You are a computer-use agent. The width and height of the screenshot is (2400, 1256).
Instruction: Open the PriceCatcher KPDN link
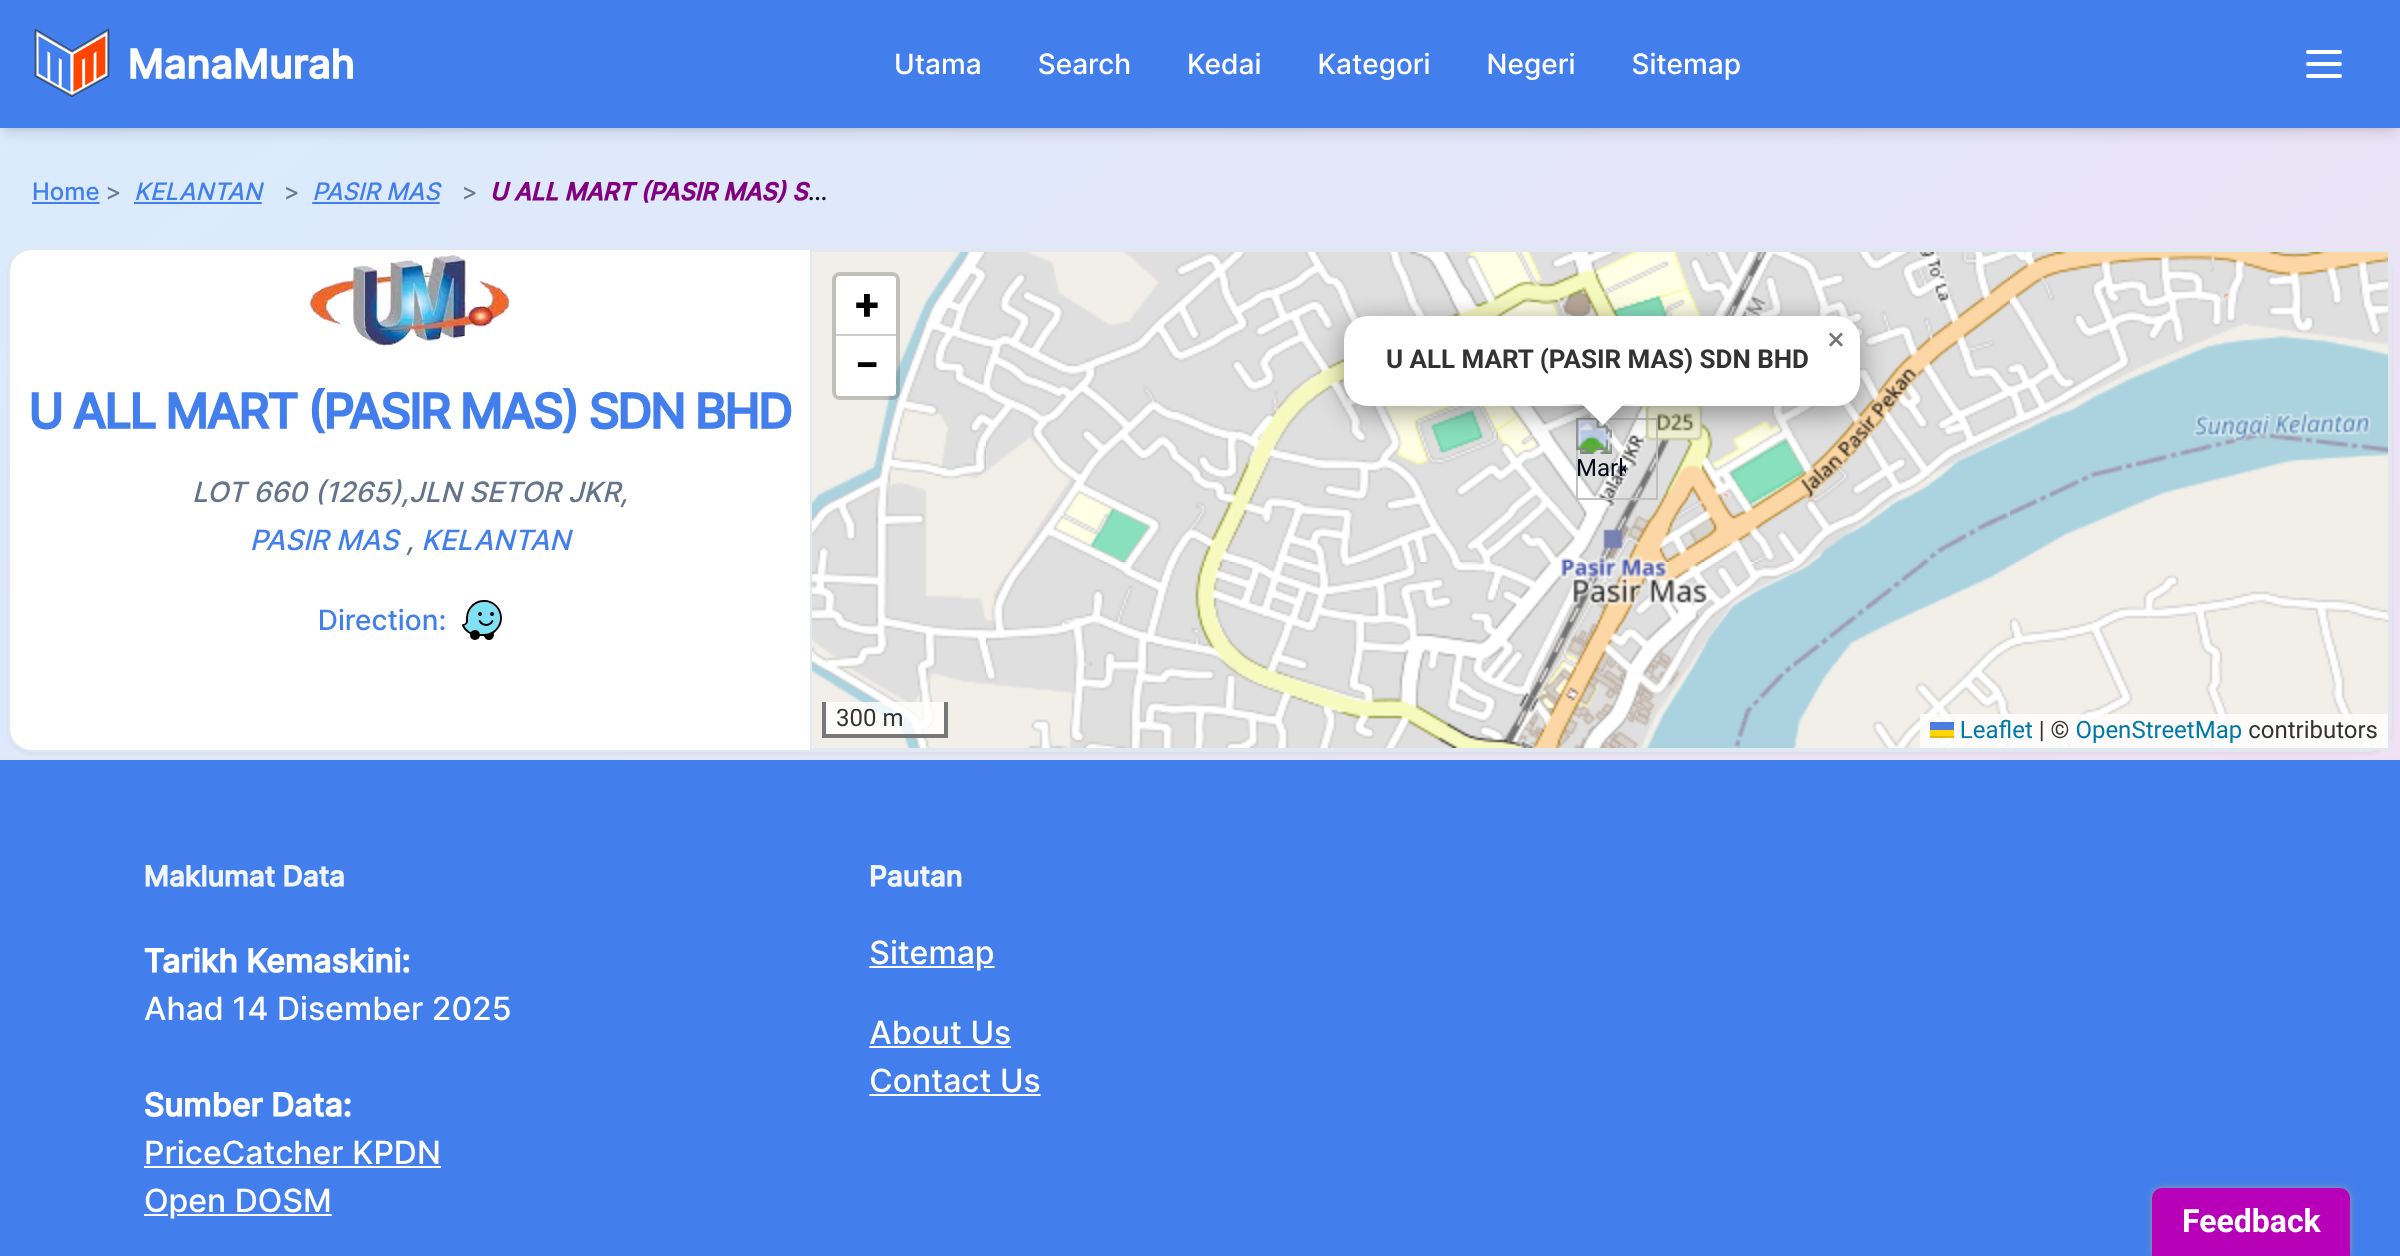click(x=292, y=1152)
